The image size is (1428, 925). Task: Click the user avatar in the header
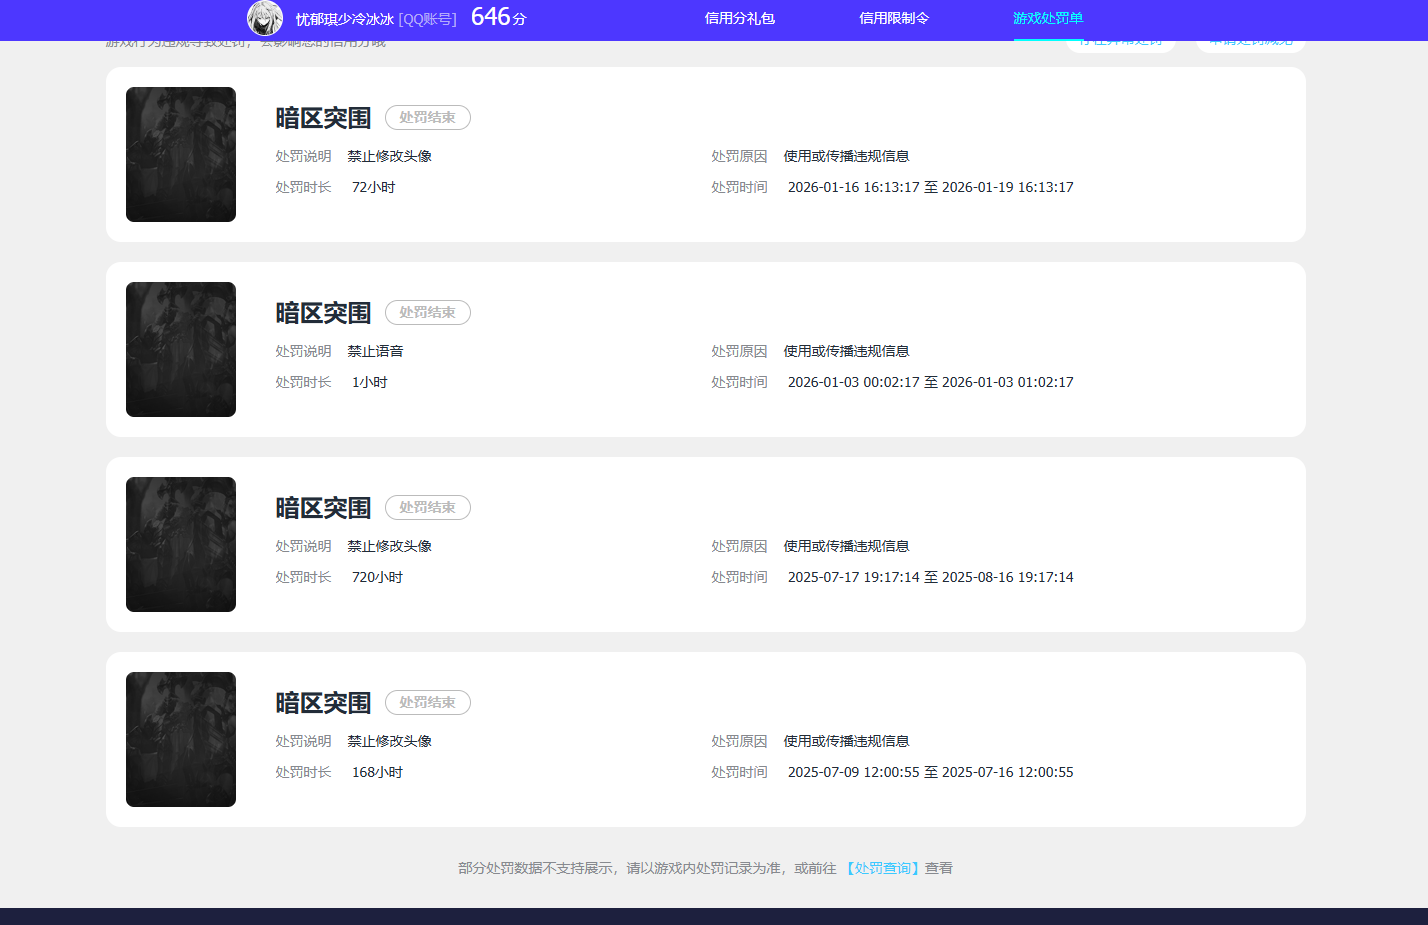265,18
